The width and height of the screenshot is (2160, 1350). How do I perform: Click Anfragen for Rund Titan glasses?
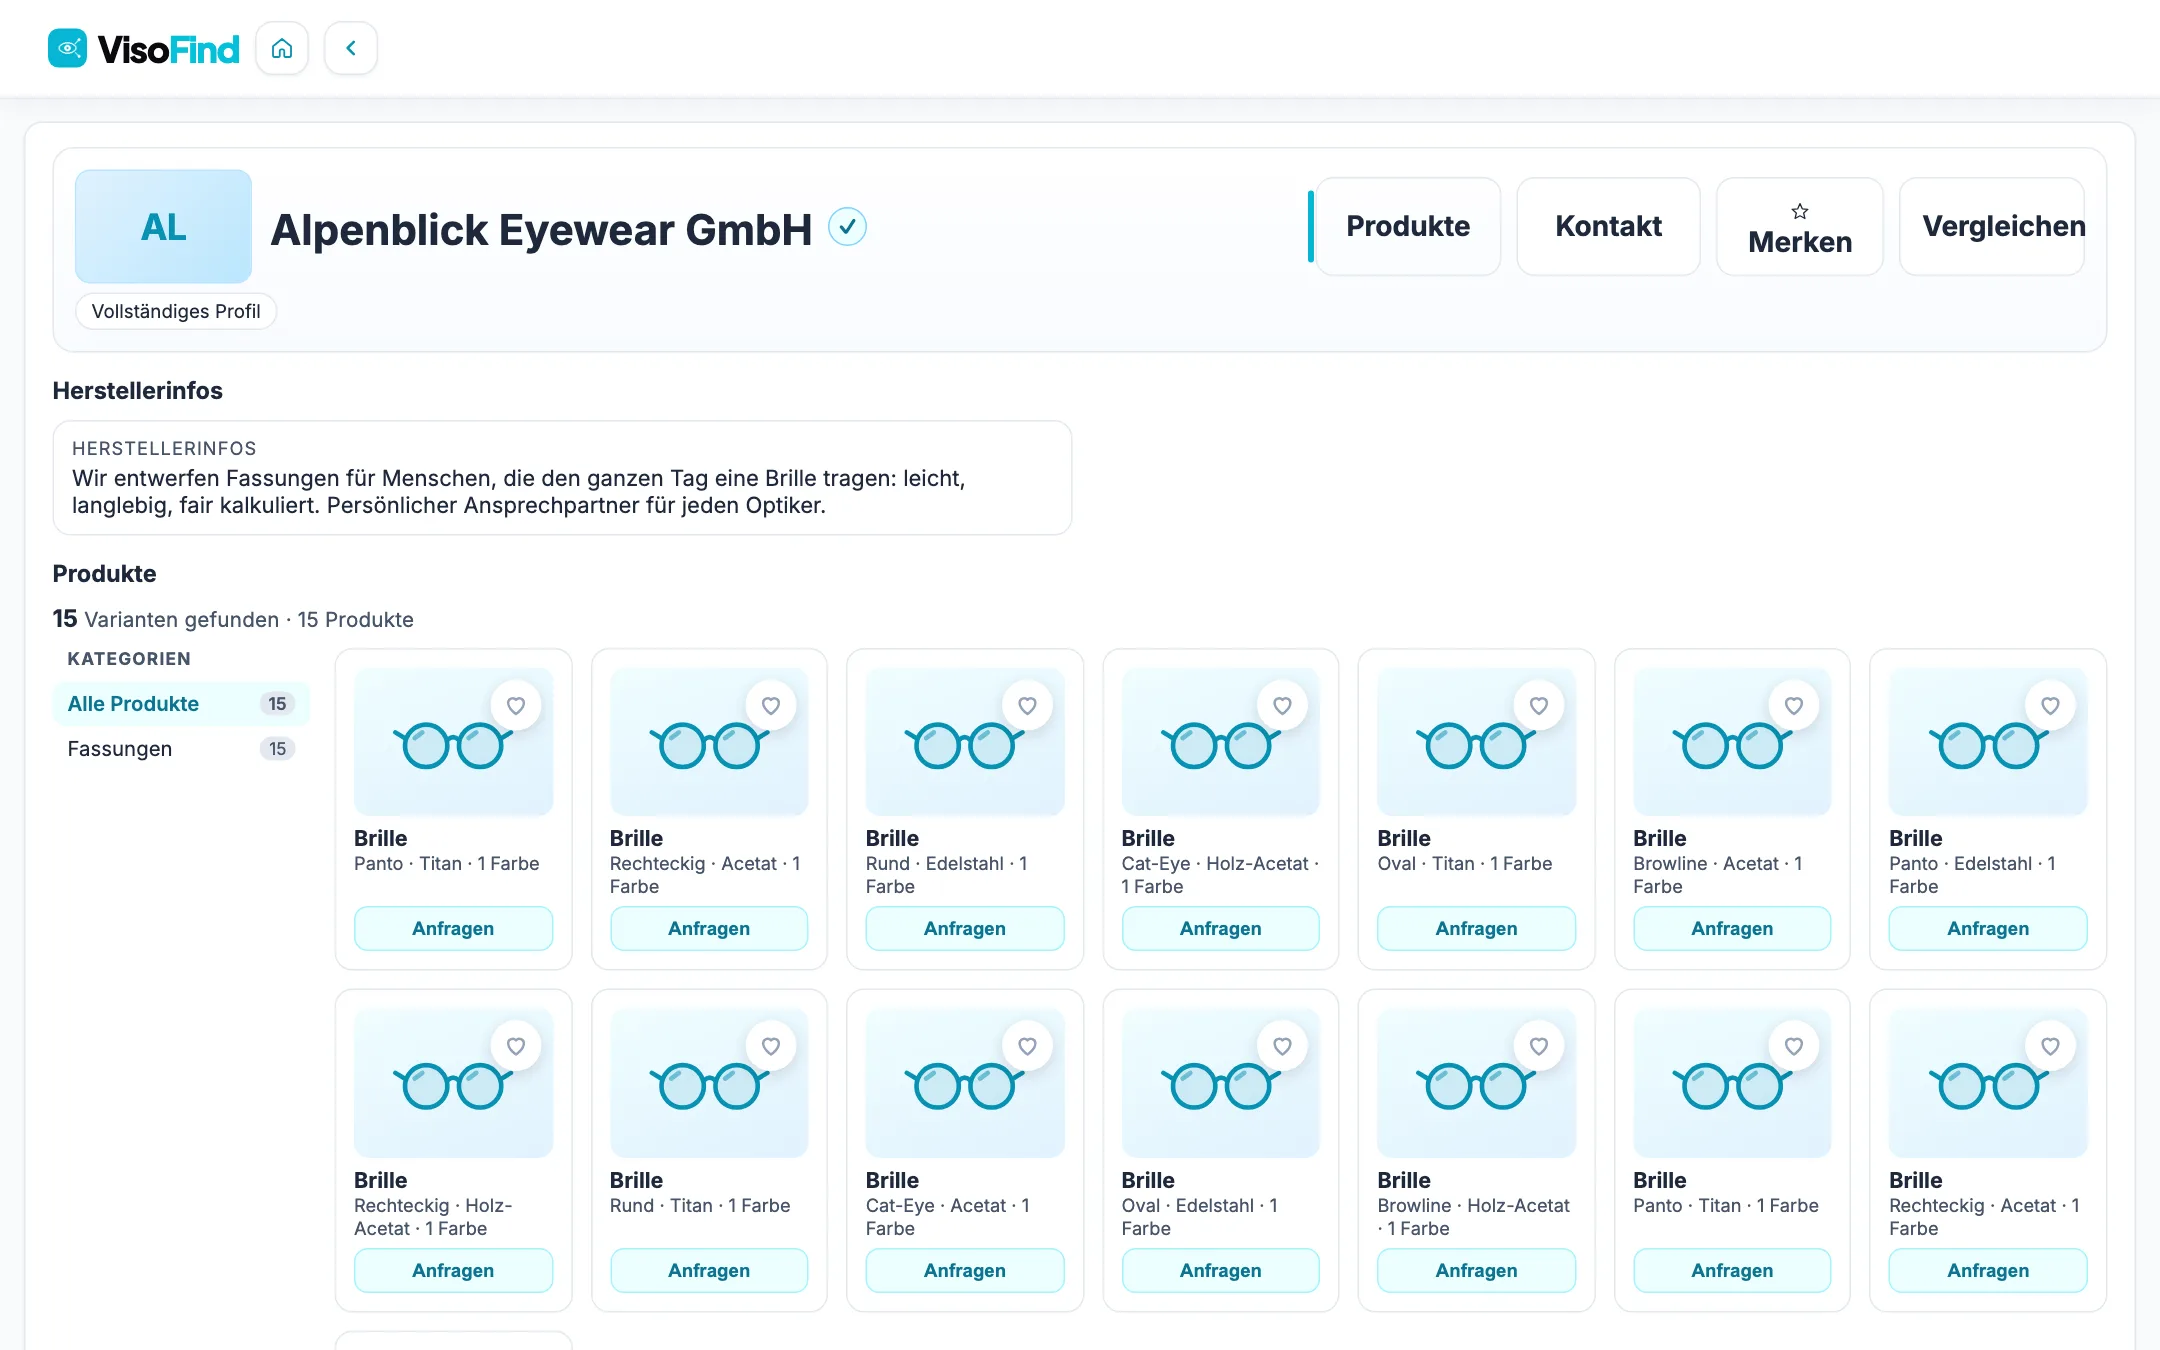click(709, 1270)
